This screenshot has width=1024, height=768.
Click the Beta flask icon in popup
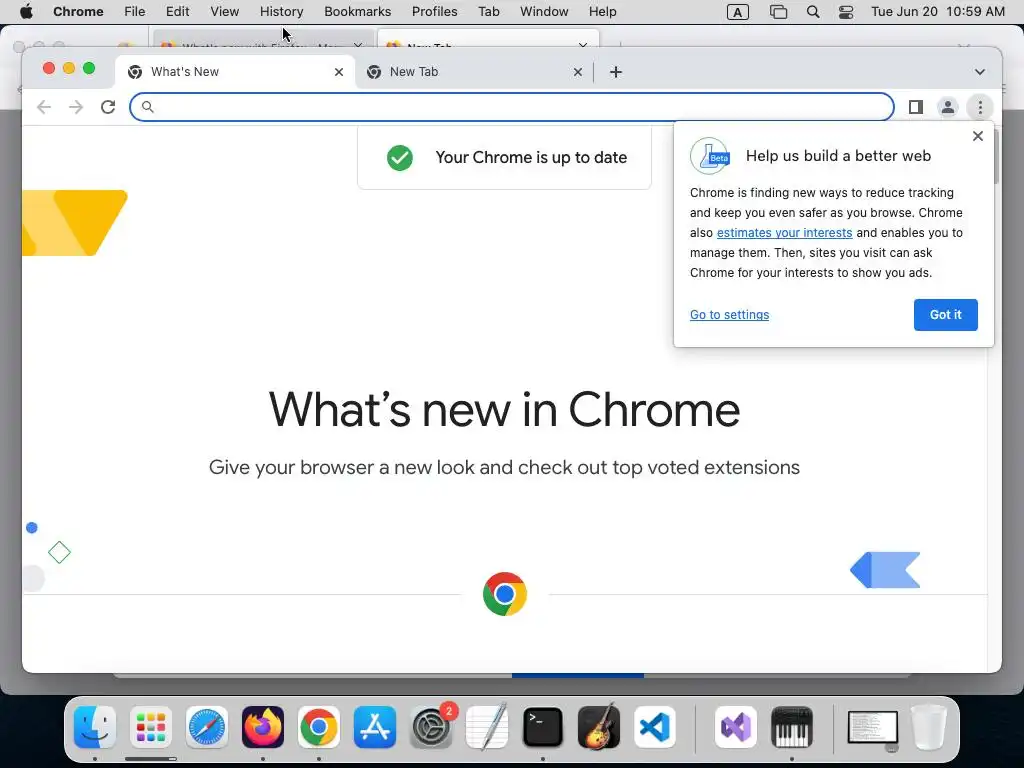[x=710, y=156]
